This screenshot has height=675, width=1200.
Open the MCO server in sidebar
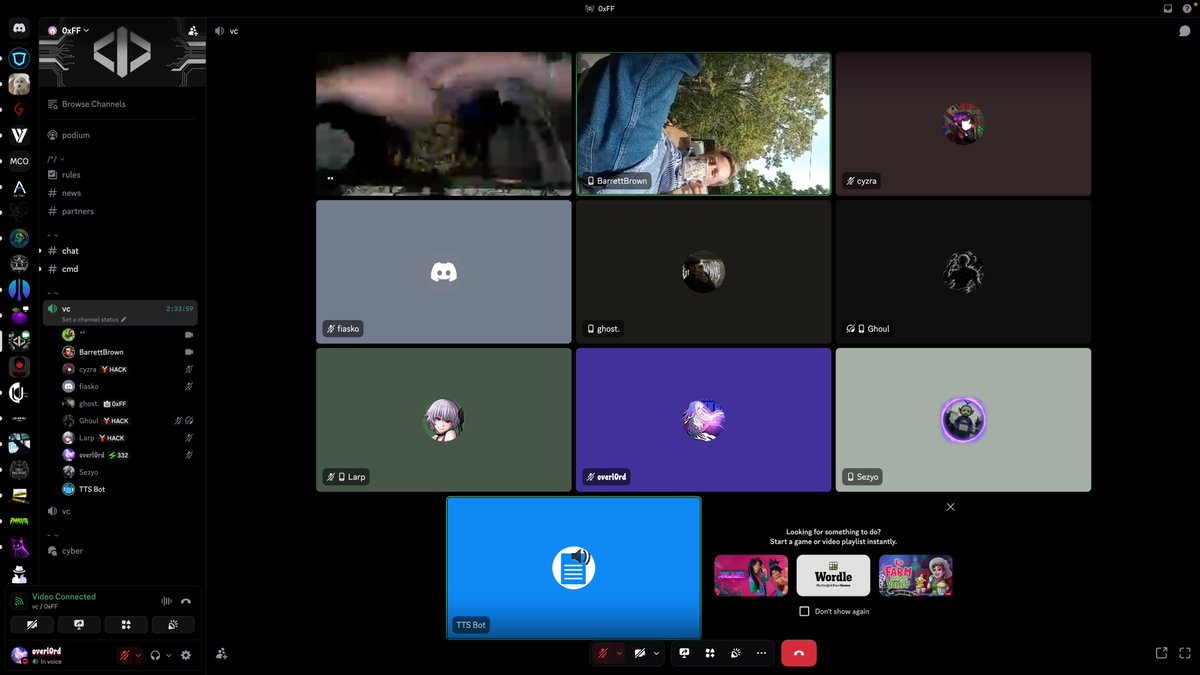19,161
